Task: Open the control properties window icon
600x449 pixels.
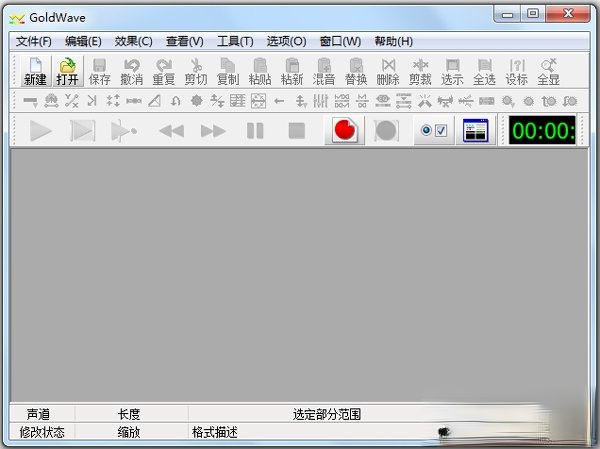Action: (476, 130)
